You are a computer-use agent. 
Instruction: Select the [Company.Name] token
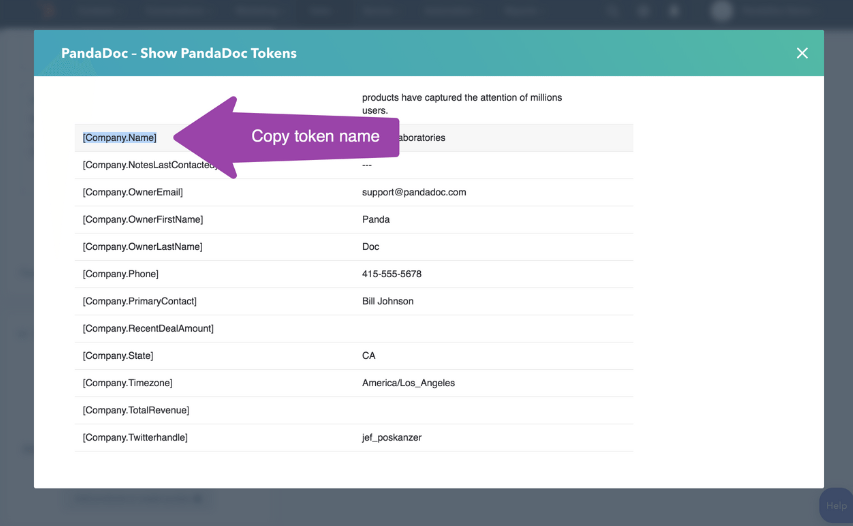[x=120, y=138]
